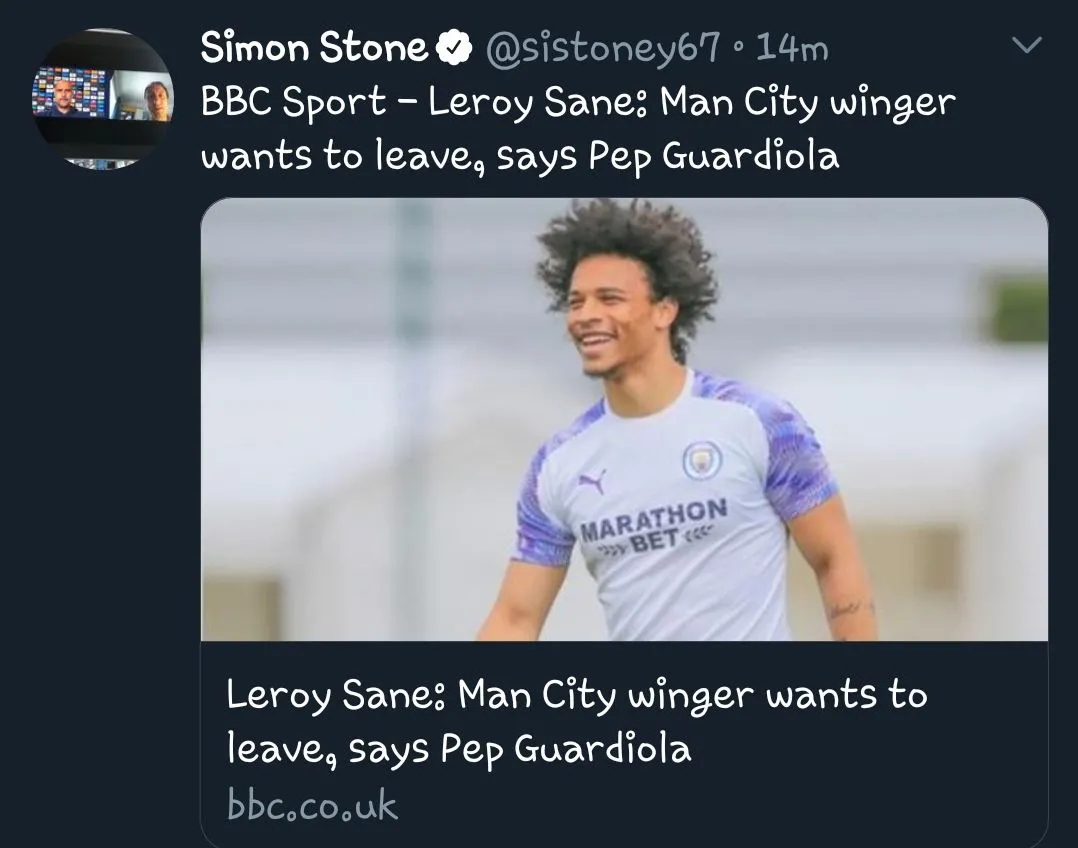Click 'wants to leave, says Pep Guardiola' tweet line
The image size is (1078, 848).
520,157
